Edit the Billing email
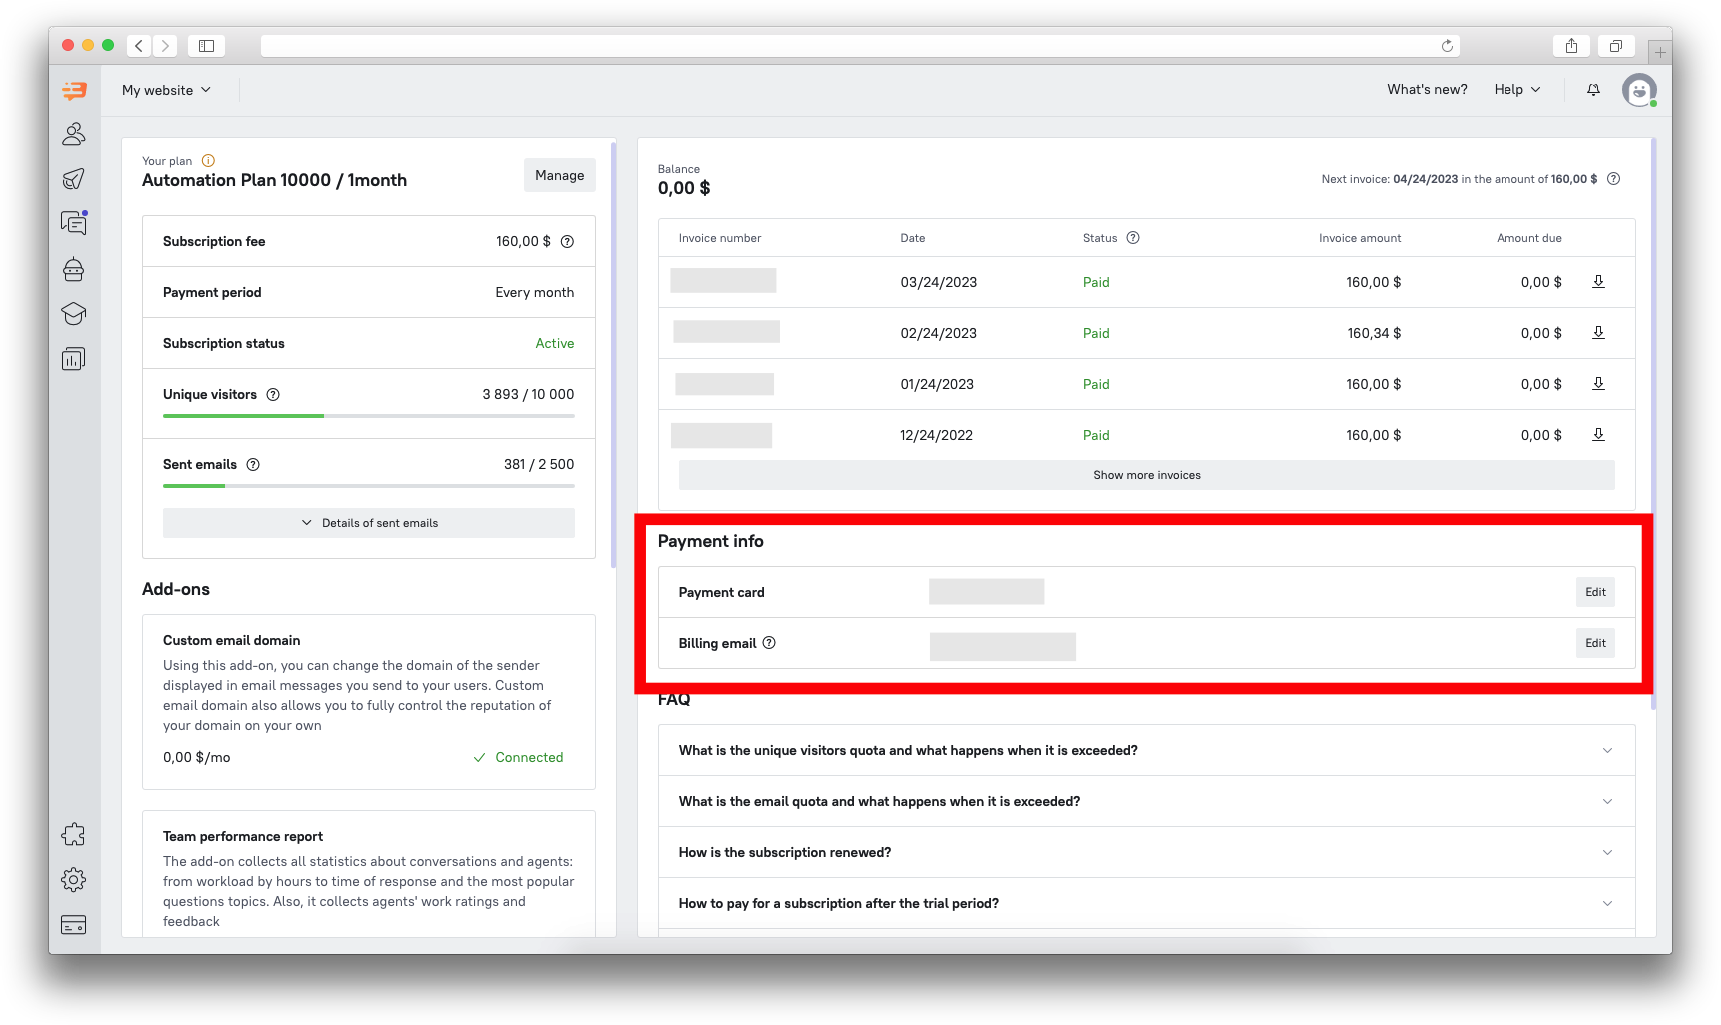The image size is (1721, 1025). point(1595,643)
